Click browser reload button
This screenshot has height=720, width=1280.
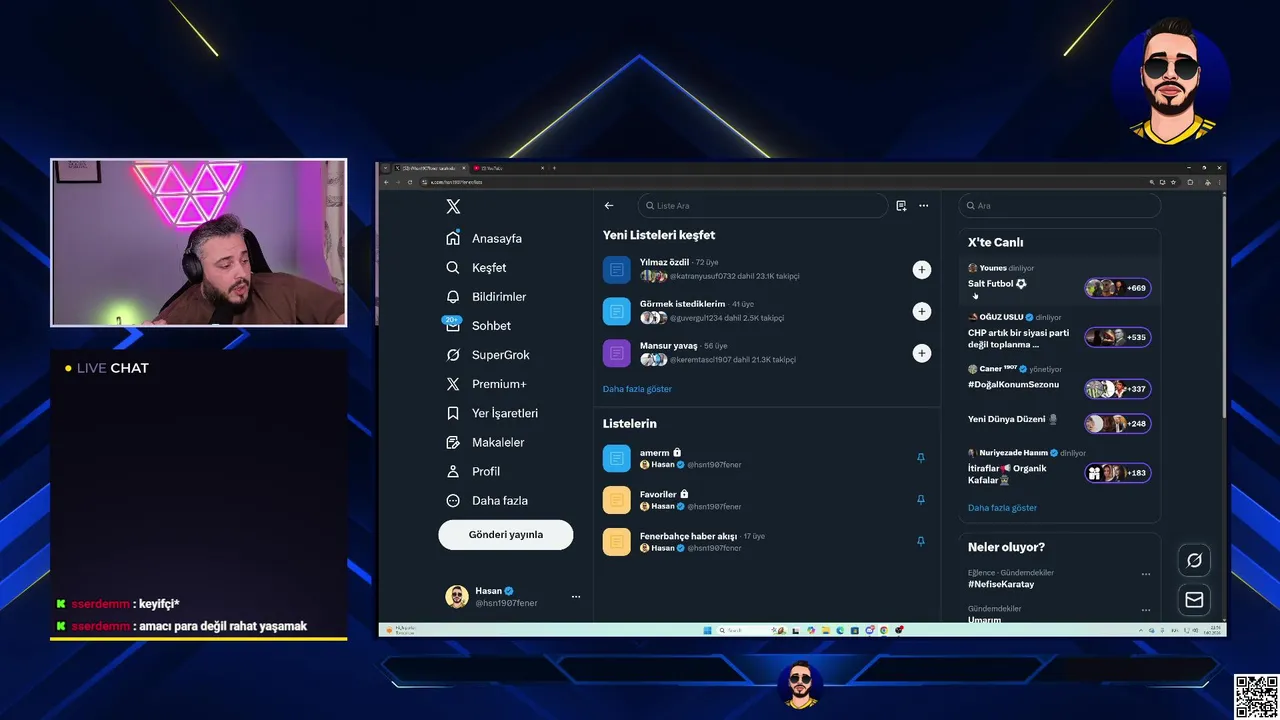pos(409,182)
